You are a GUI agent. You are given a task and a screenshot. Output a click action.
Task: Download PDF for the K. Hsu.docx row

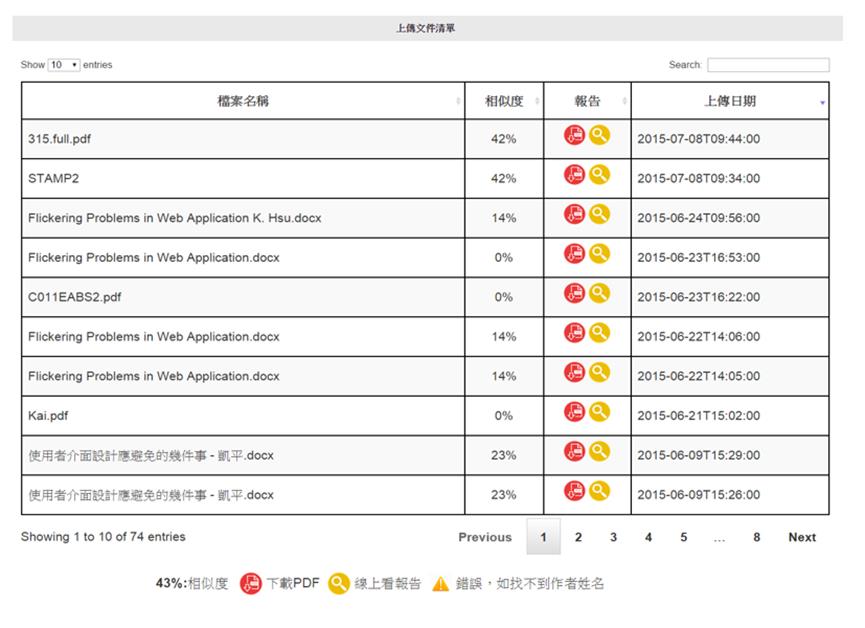click(574, 214)
